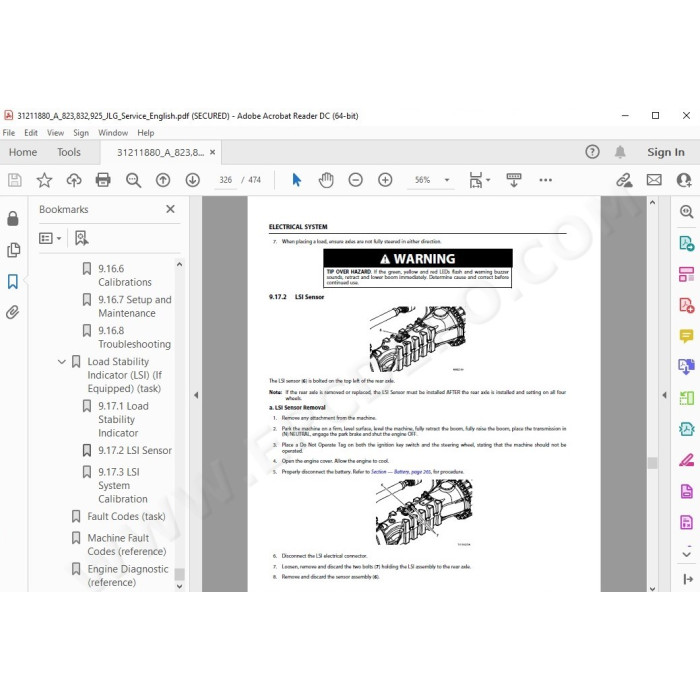
Task: Click the document vertical scrollbar thumb
Action: 652,463
